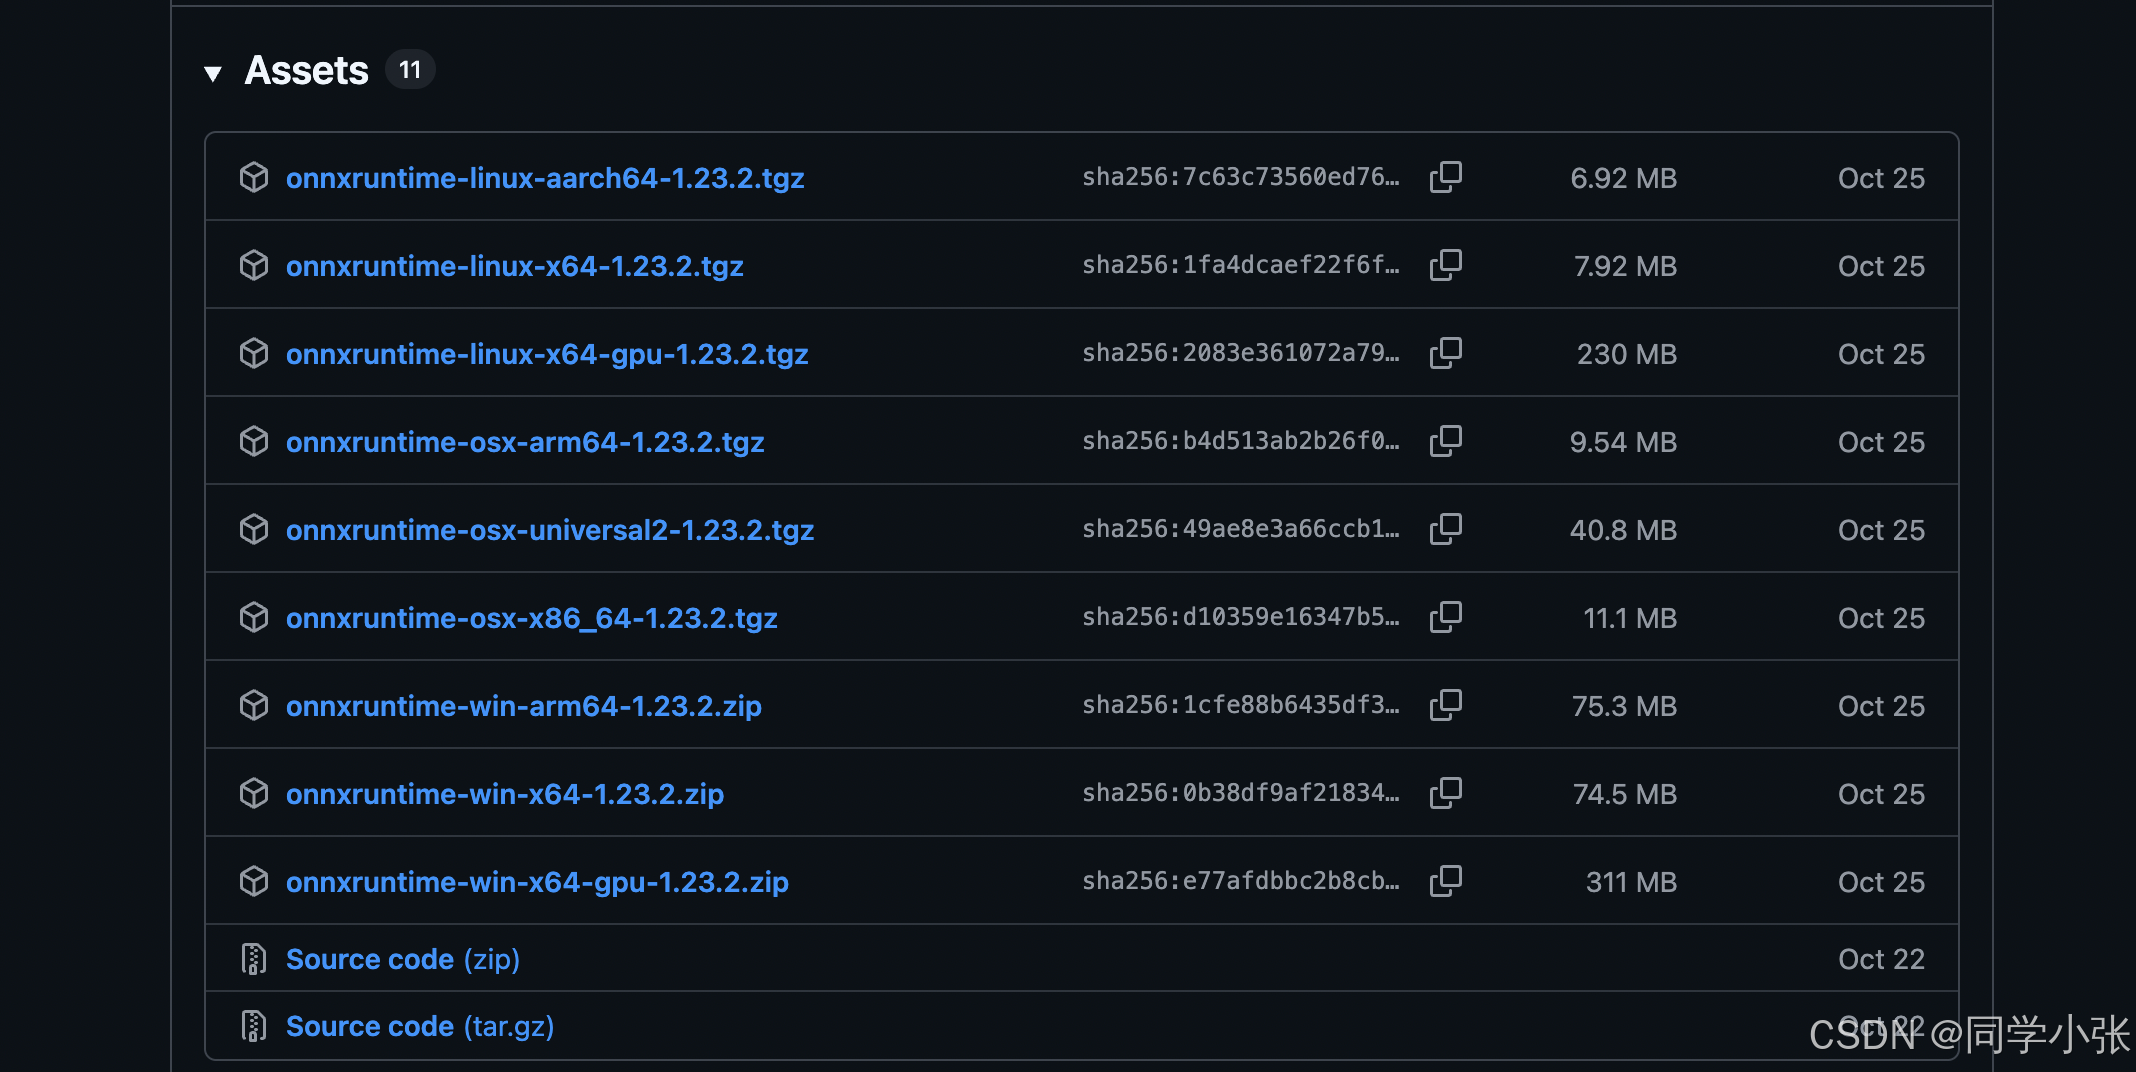The width and height of the screenshot is (2136, 1072).
Task: Copy sha256 for win-x64-gpu package
Action: click(x=1445, y=881)
